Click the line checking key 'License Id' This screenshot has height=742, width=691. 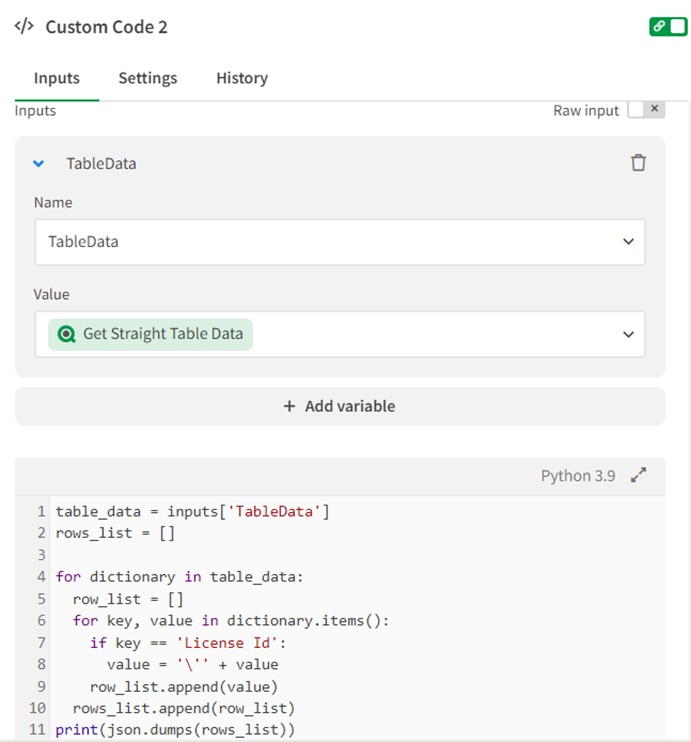click(x=188, y=643)
